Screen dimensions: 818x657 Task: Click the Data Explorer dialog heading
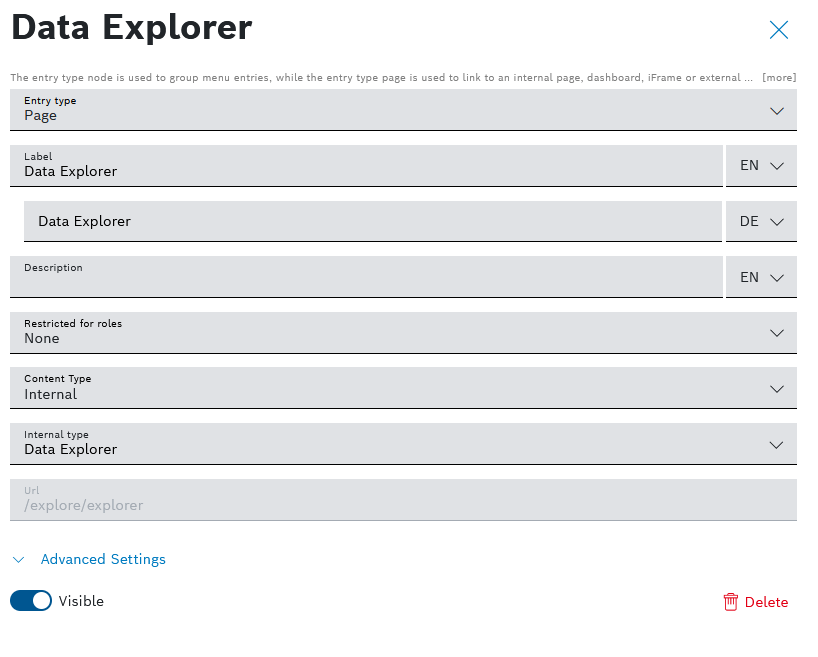(132, 28)
